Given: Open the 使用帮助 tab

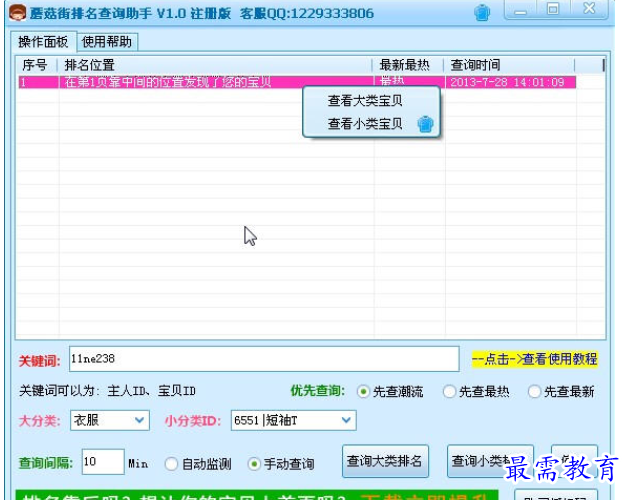Looking at the screenshot, I should point(107,42).
